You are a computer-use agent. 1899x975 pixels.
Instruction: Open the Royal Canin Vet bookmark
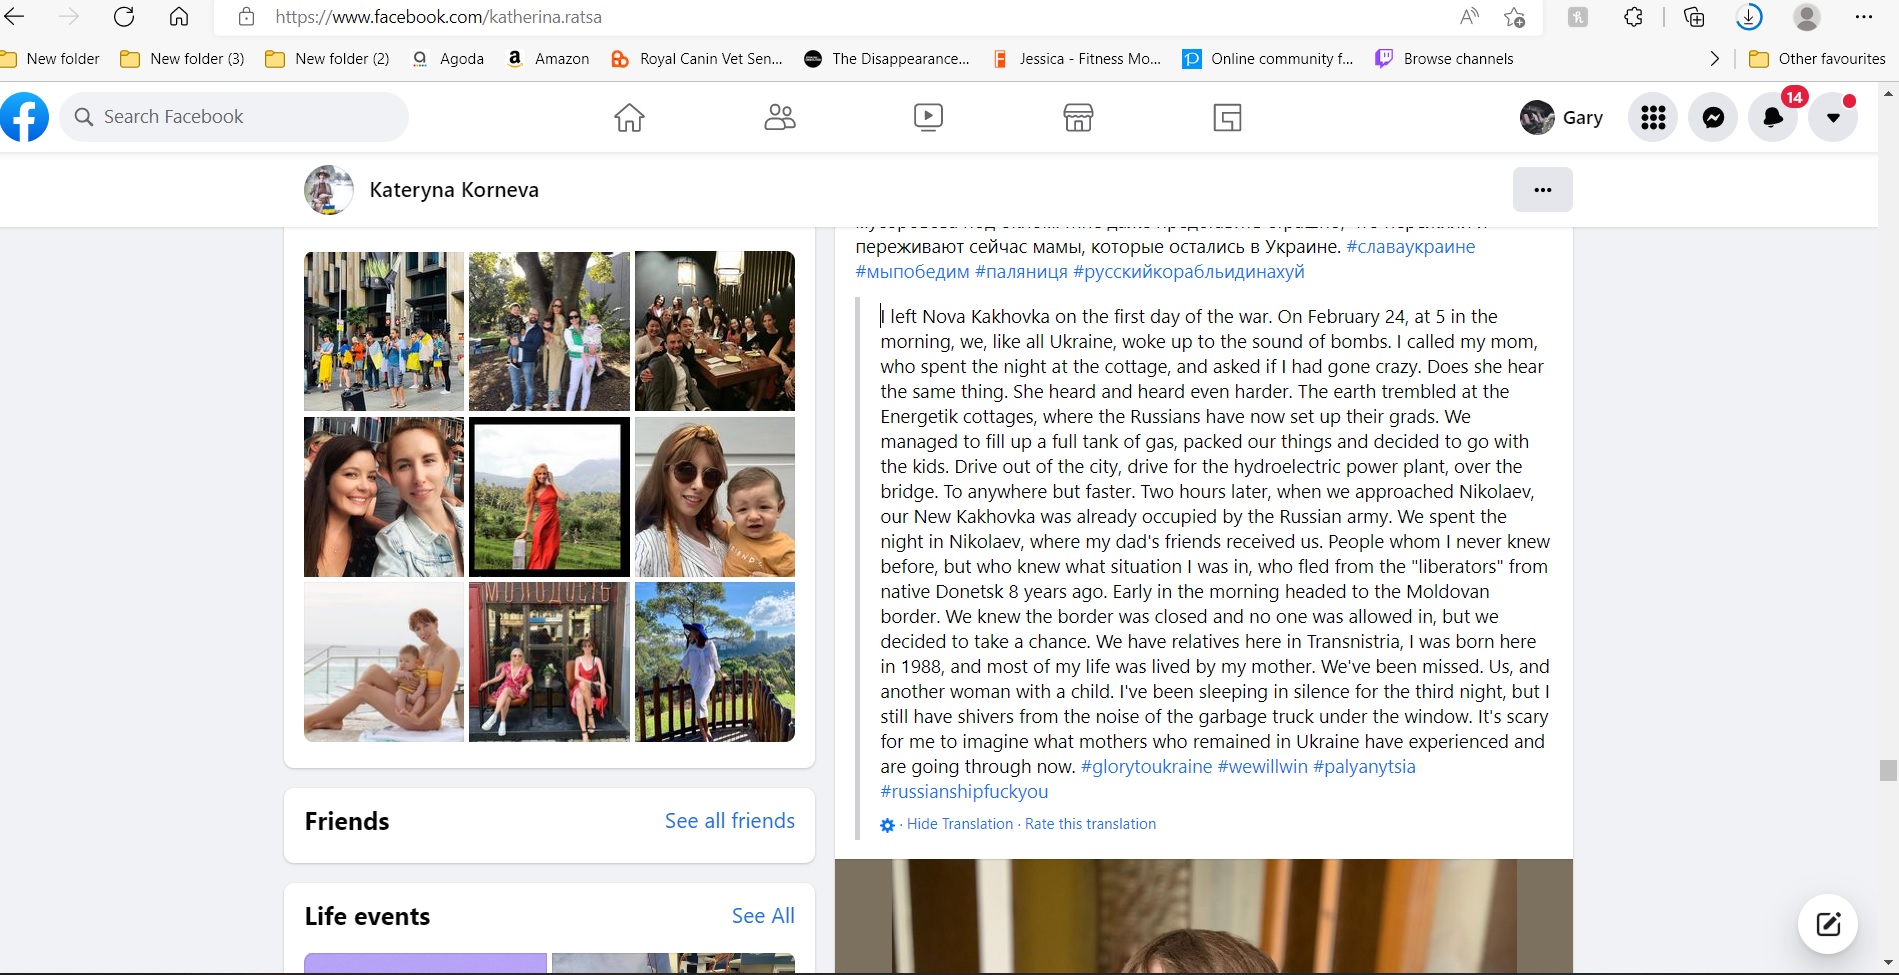[x=697, y=59]
